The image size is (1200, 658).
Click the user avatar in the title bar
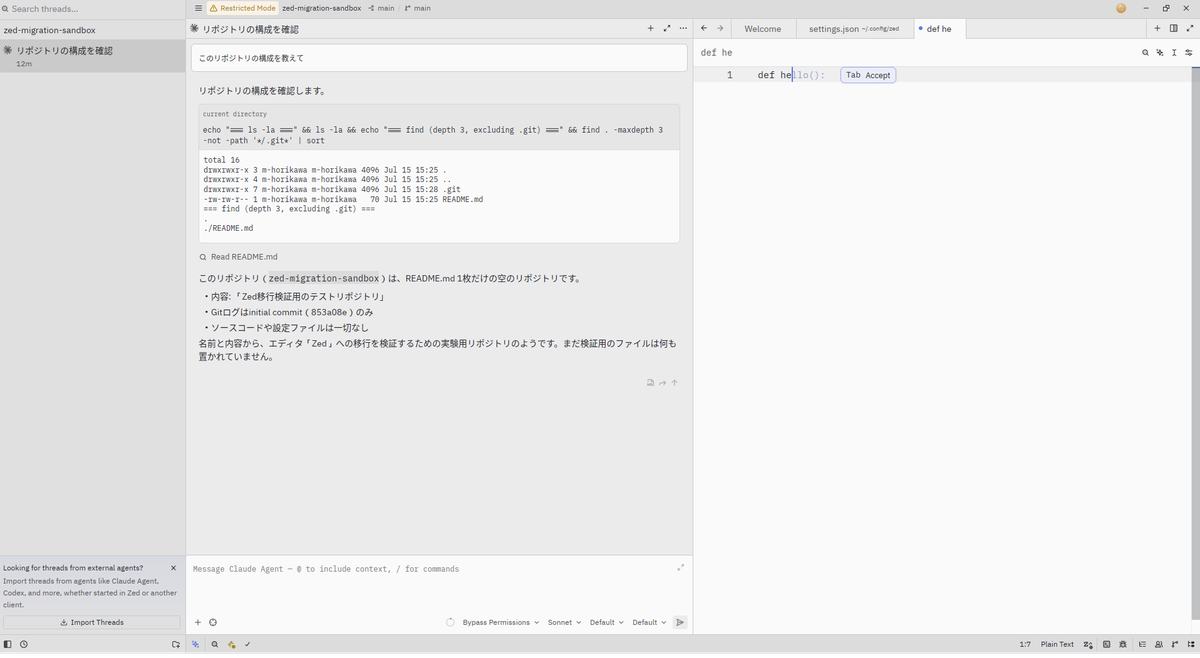click(x=1121, y=8)
